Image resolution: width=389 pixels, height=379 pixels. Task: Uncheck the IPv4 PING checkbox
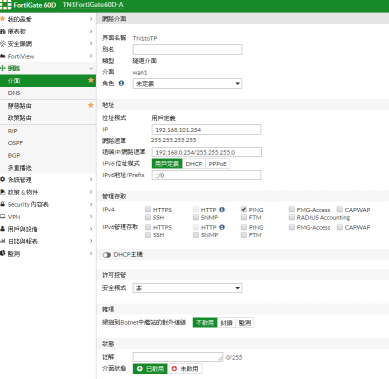pyautogui.click(x=244, y=209)
